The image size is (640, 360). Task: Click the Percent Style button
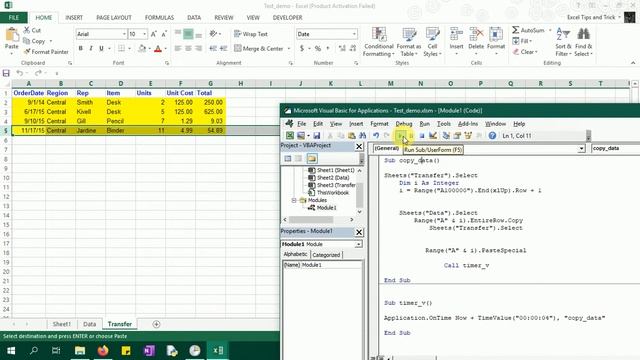pos(318,49)
